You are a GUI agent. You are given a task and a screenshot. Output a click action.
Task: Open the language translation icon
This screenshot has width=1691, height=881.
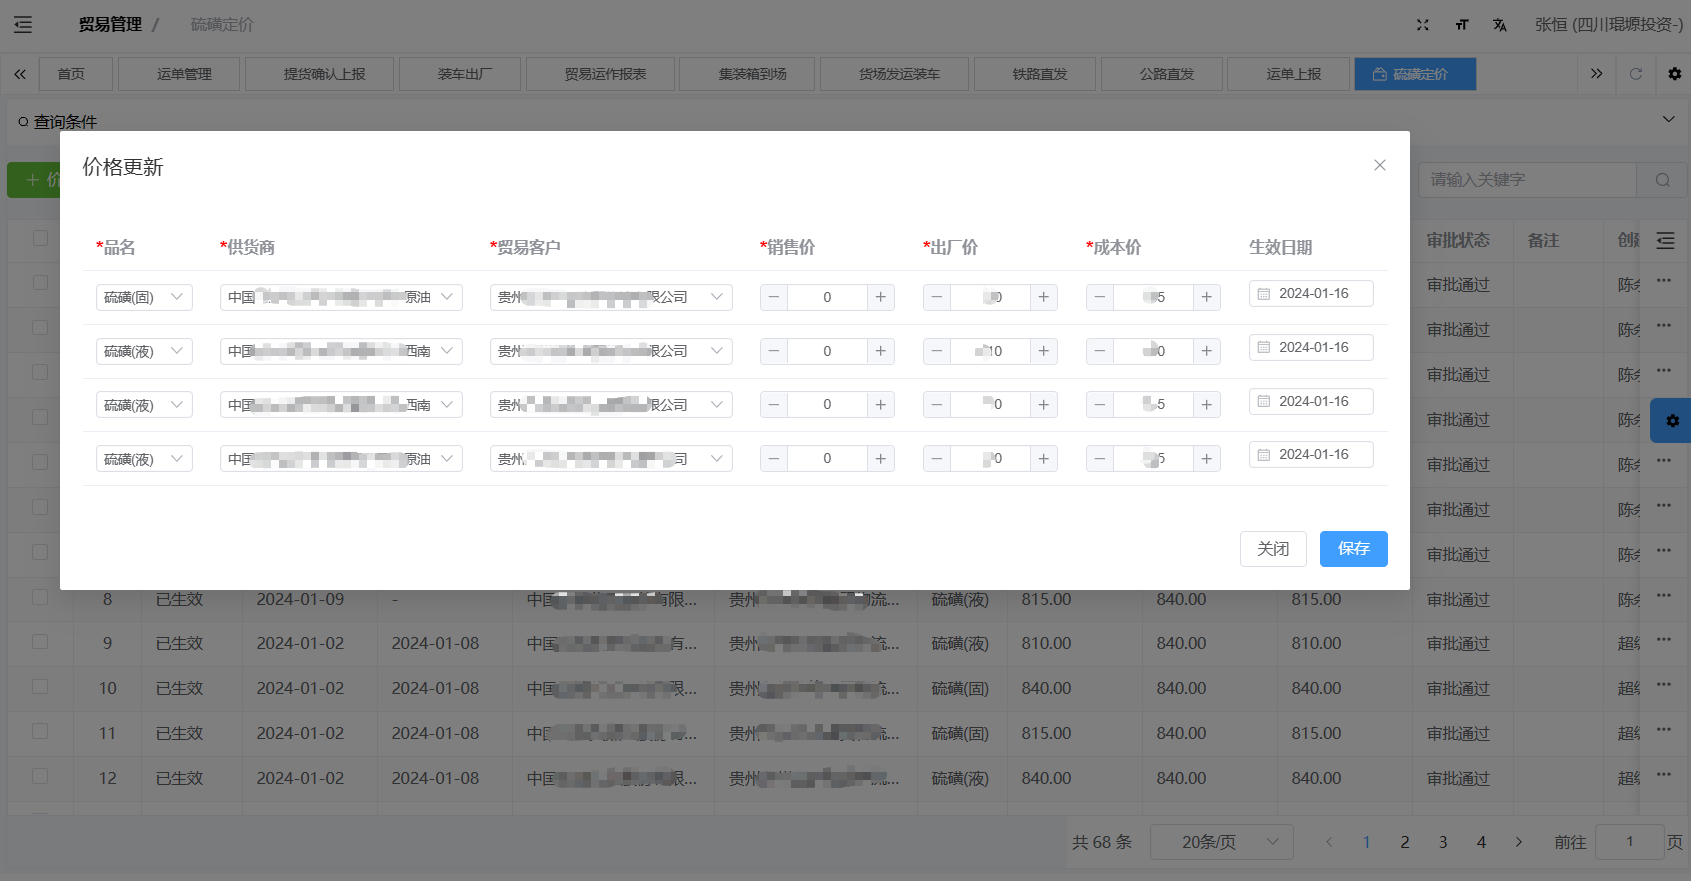[x=1499, y=25]
